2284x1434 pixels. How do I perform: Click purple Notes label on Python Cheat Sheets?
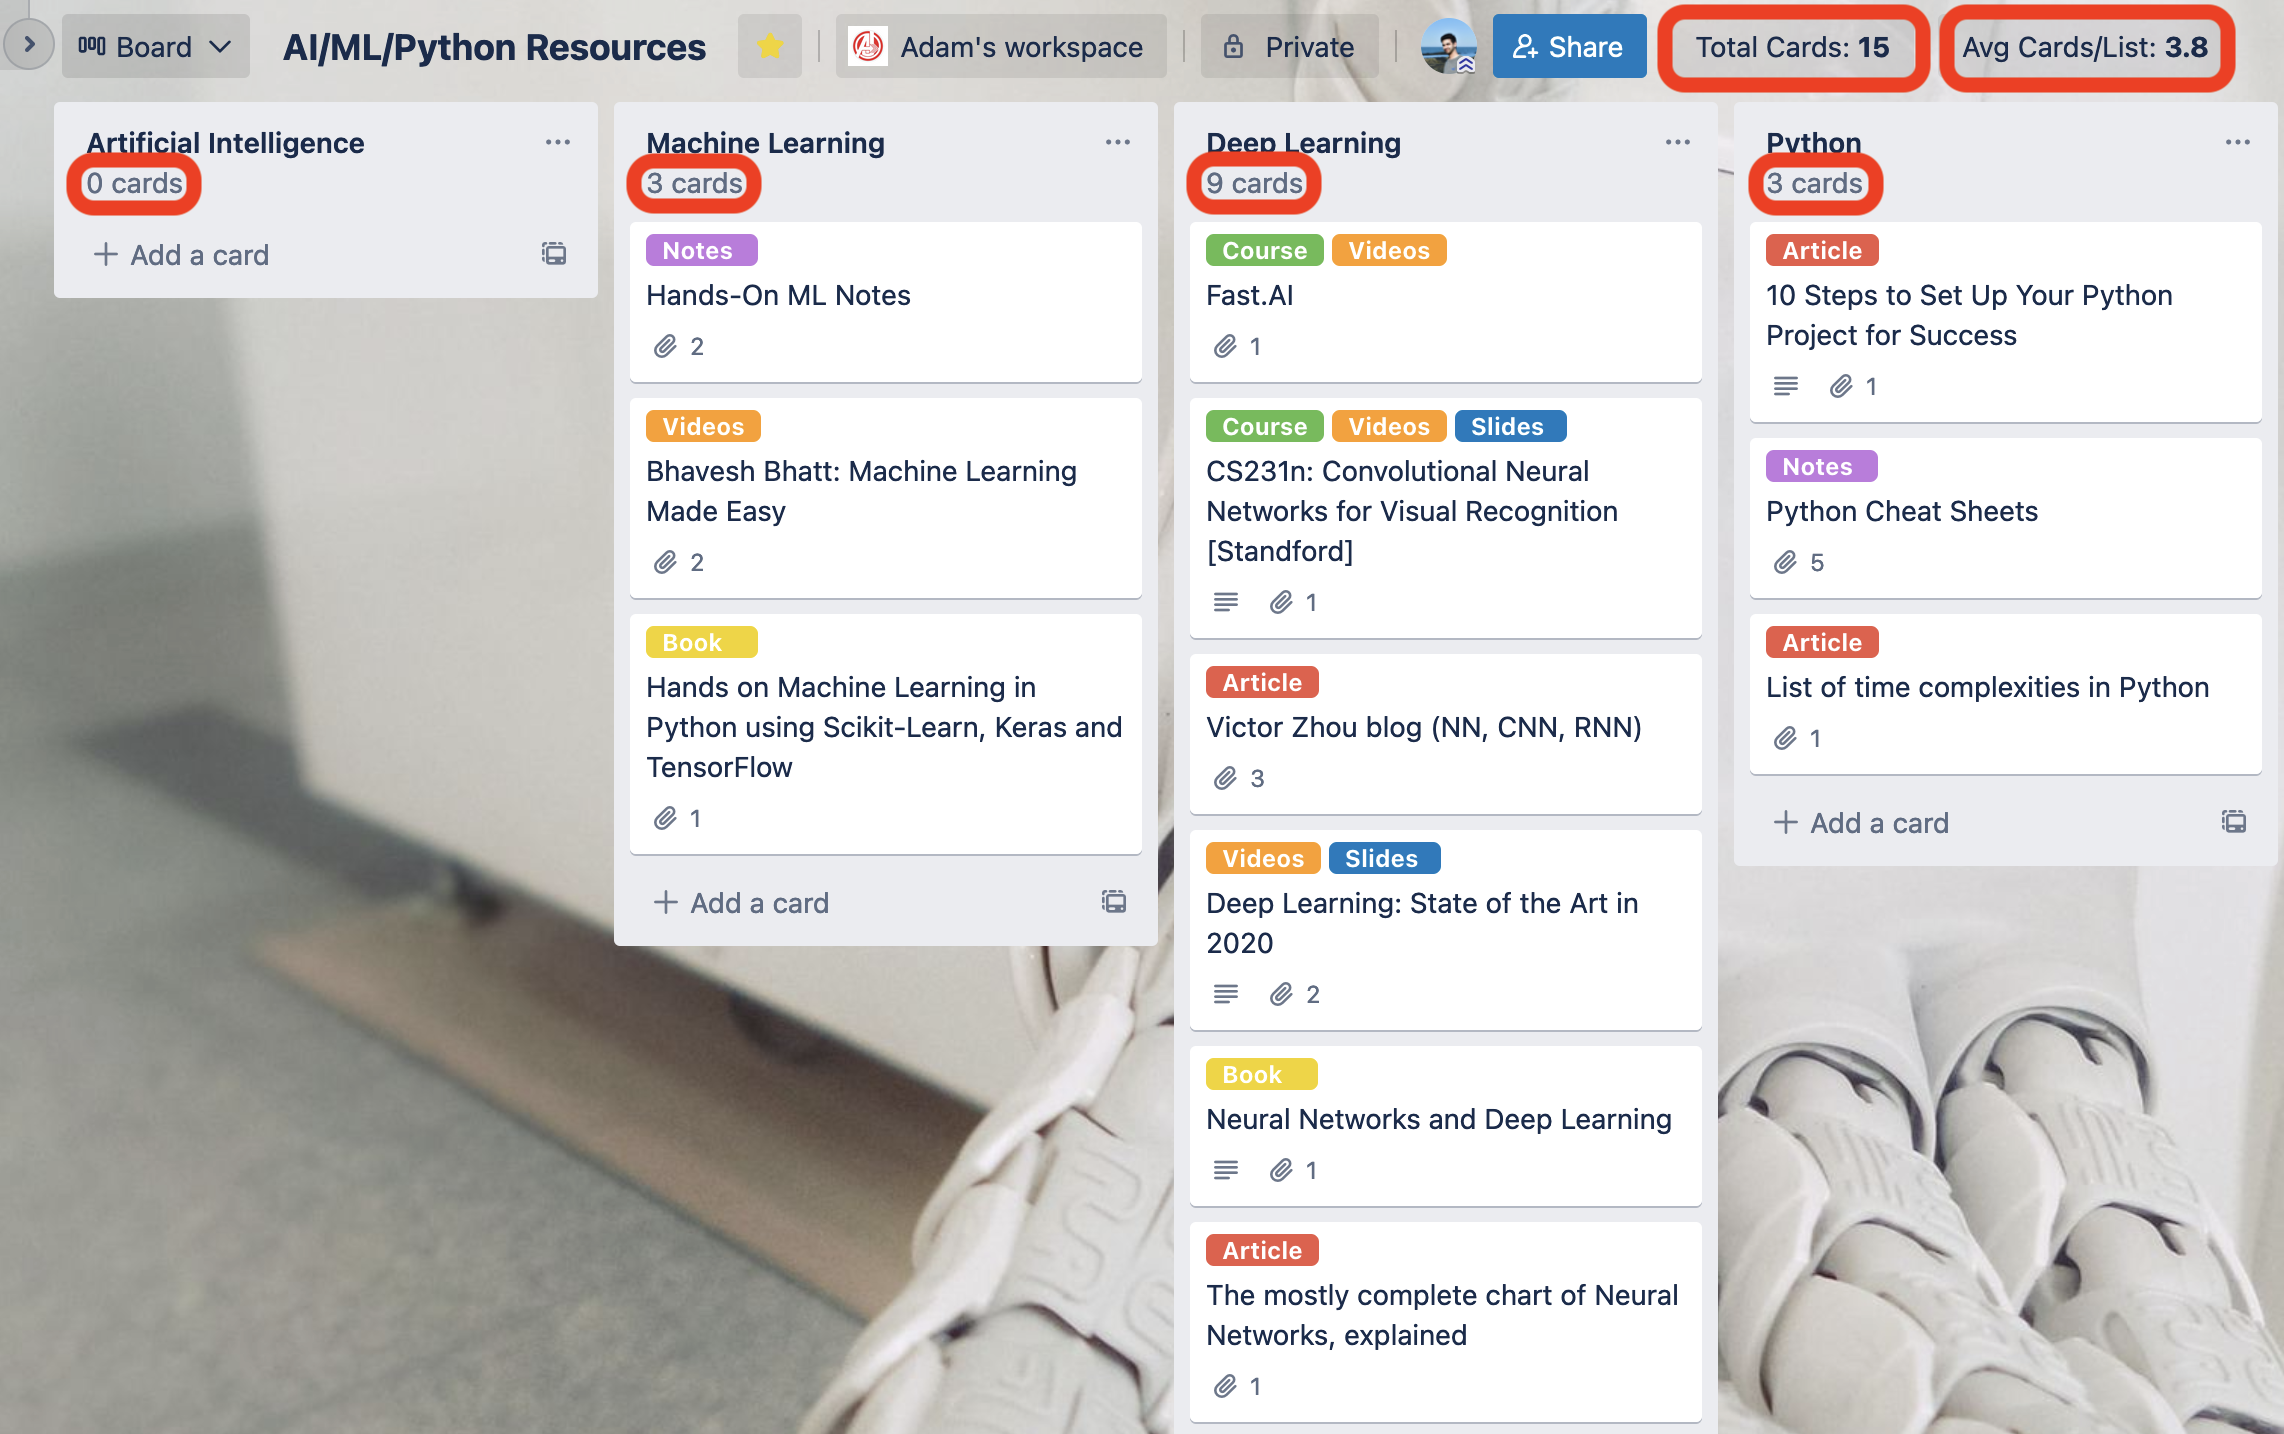(1820, 467)
